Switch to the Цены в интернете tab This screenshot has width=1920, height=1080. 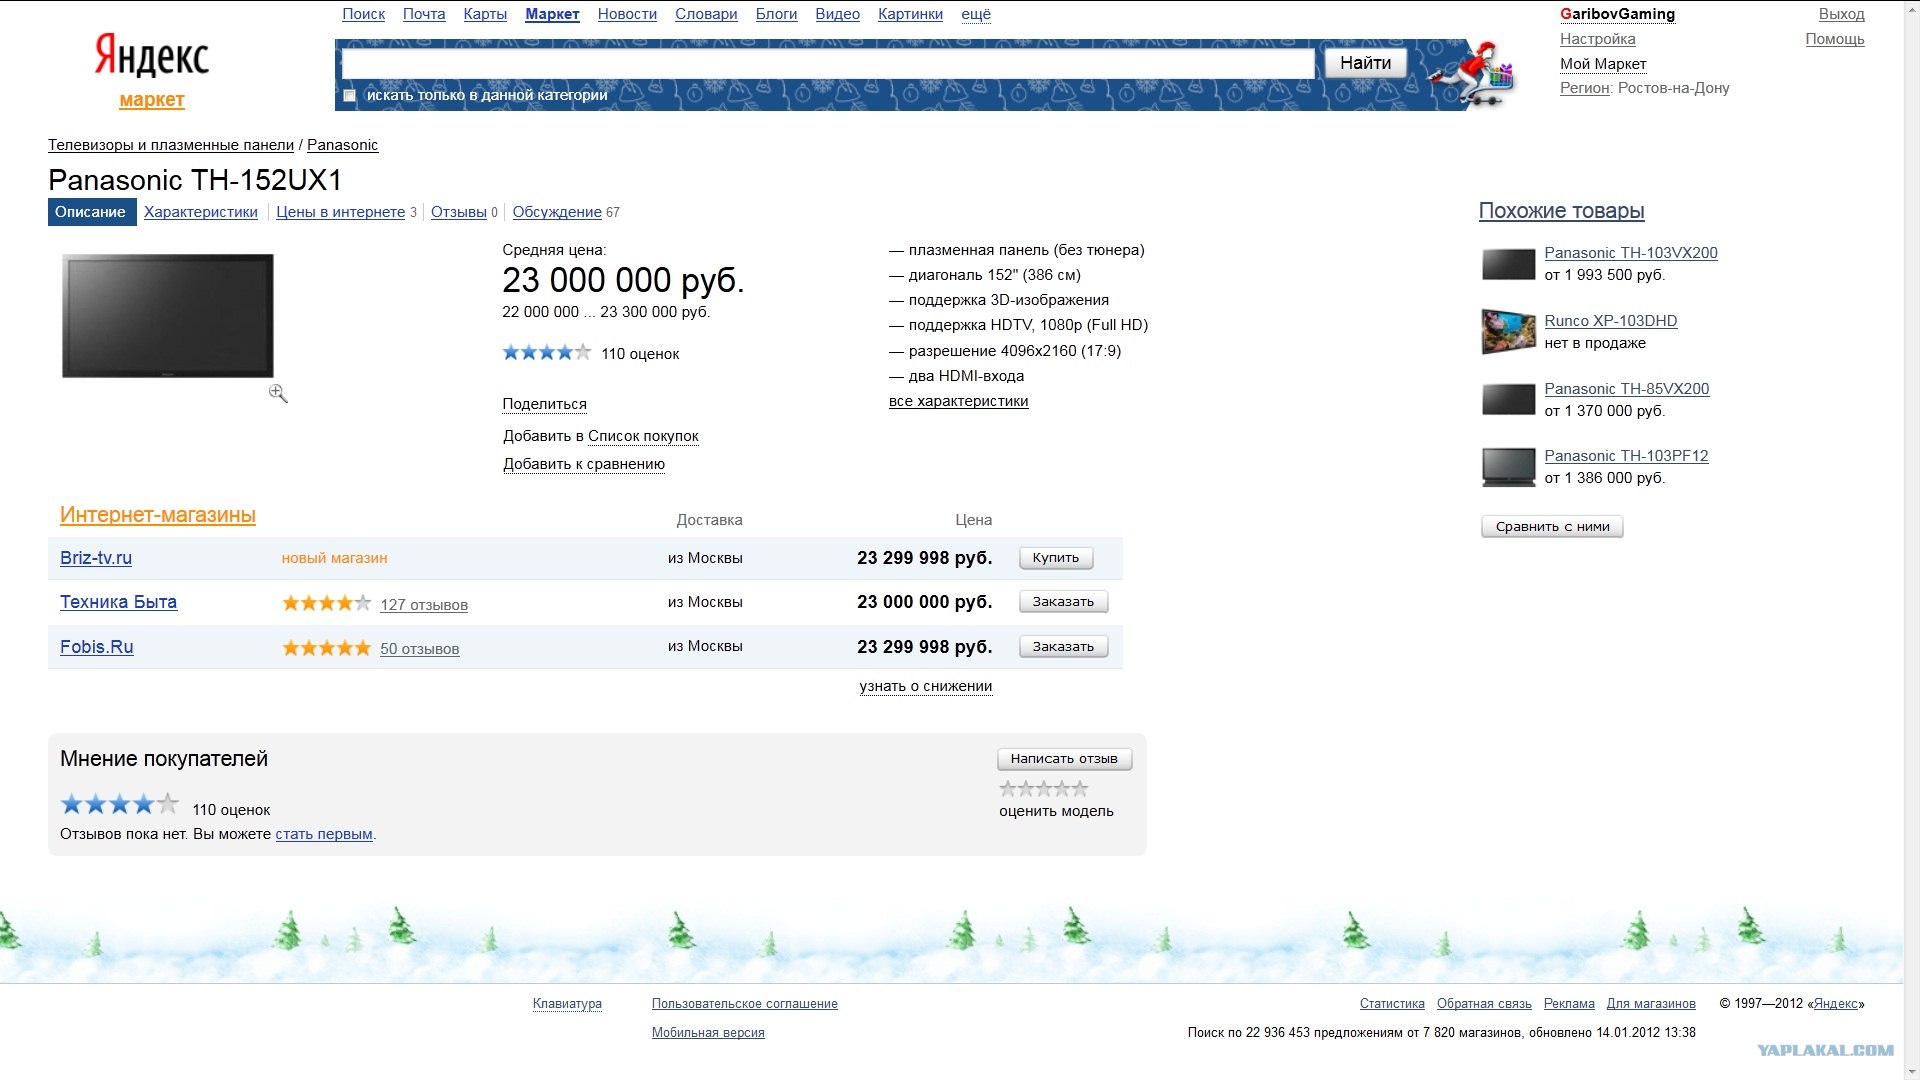click(340, 212)
